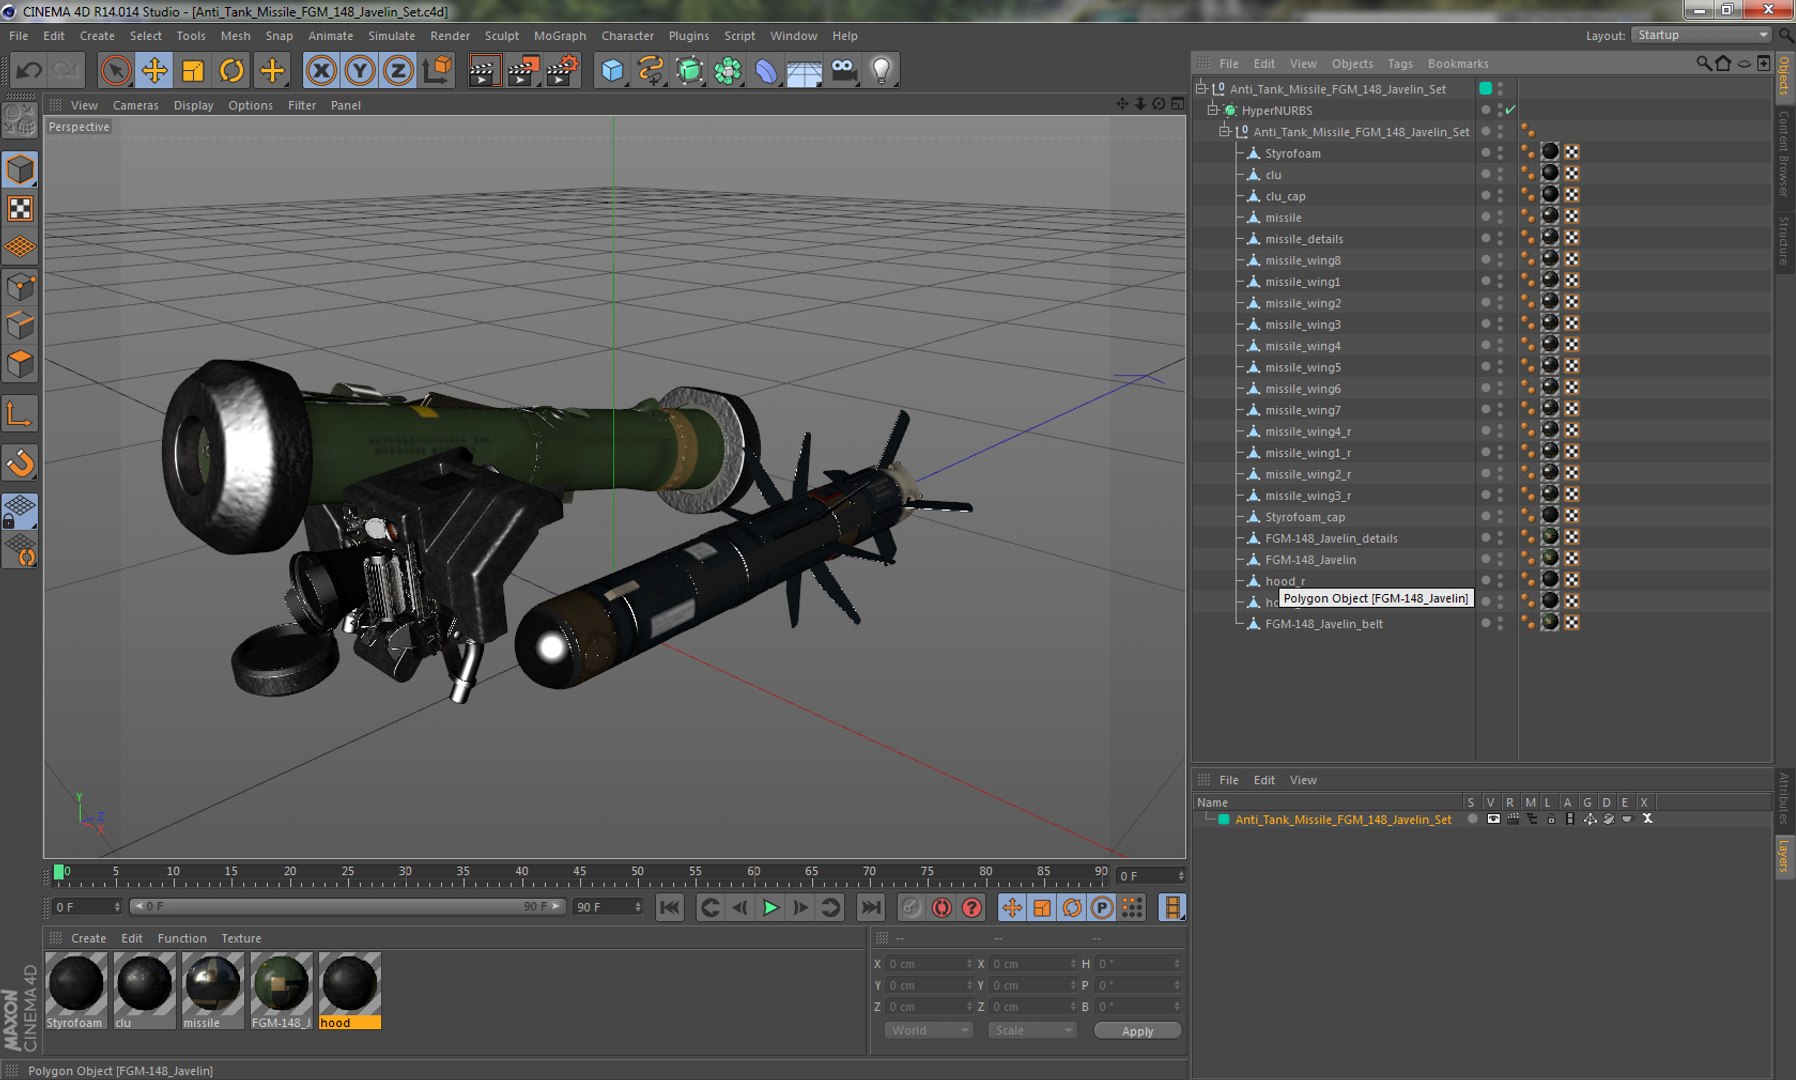Screen dimensions: 1796x1080
Task: Select the Styrofoam_cap object in tree
Action: (1304, 517)
